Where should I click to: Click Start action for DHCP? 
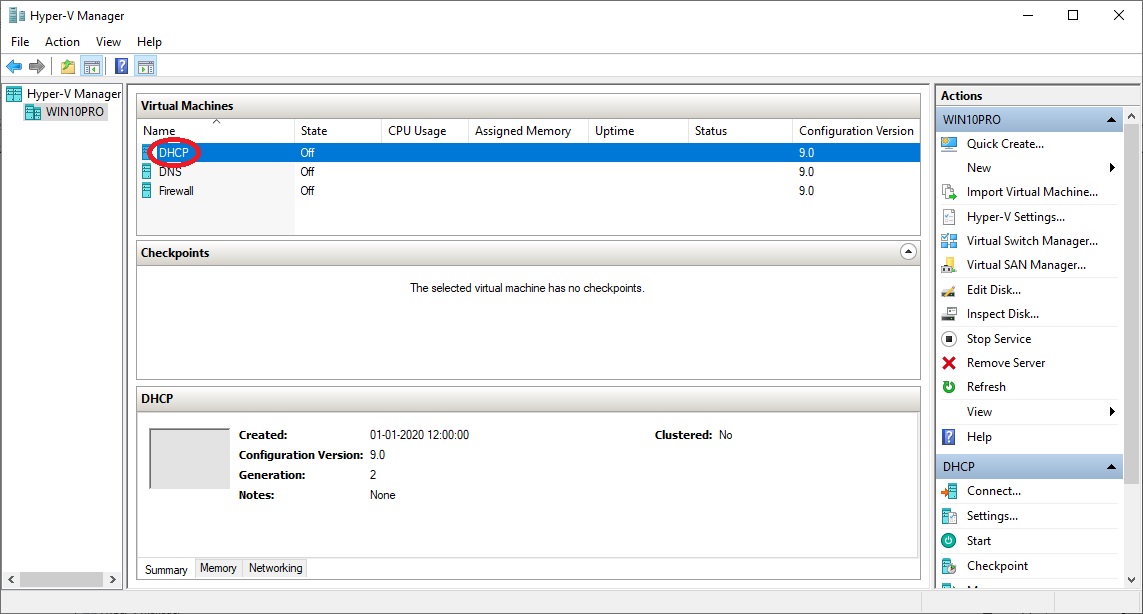[978, 540]
